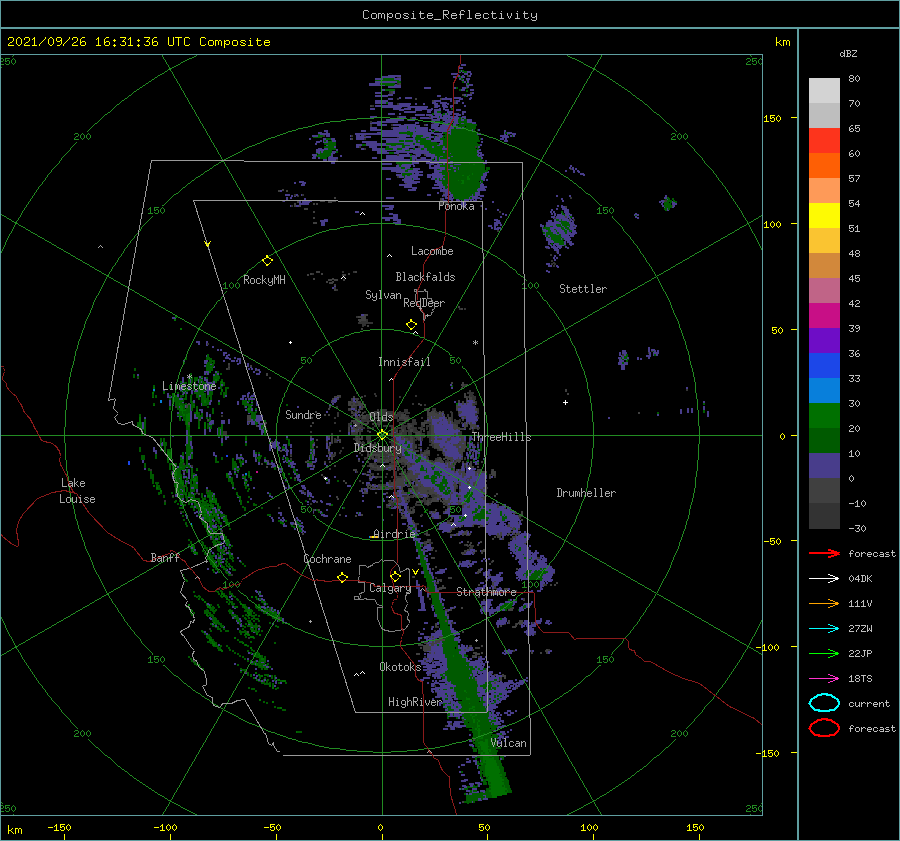Click the Lacombe town label

tap(432, 251)
